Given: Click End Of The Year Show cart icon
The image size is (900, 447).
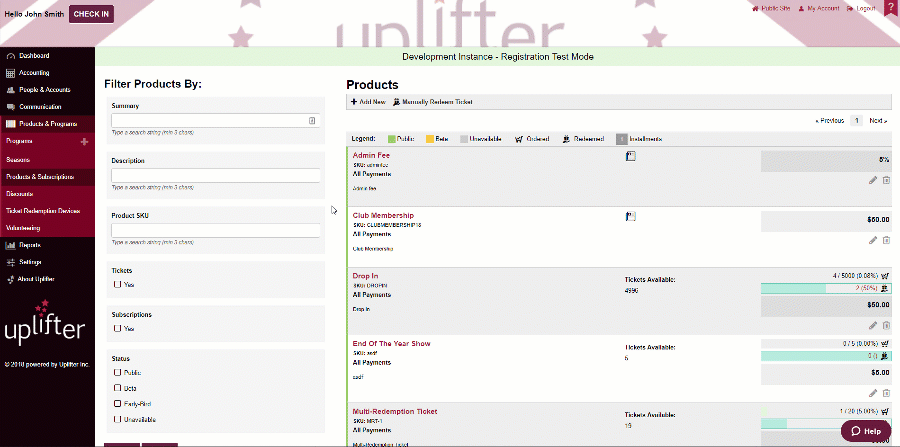Looking at the screenshot, I should pos(886,344).
